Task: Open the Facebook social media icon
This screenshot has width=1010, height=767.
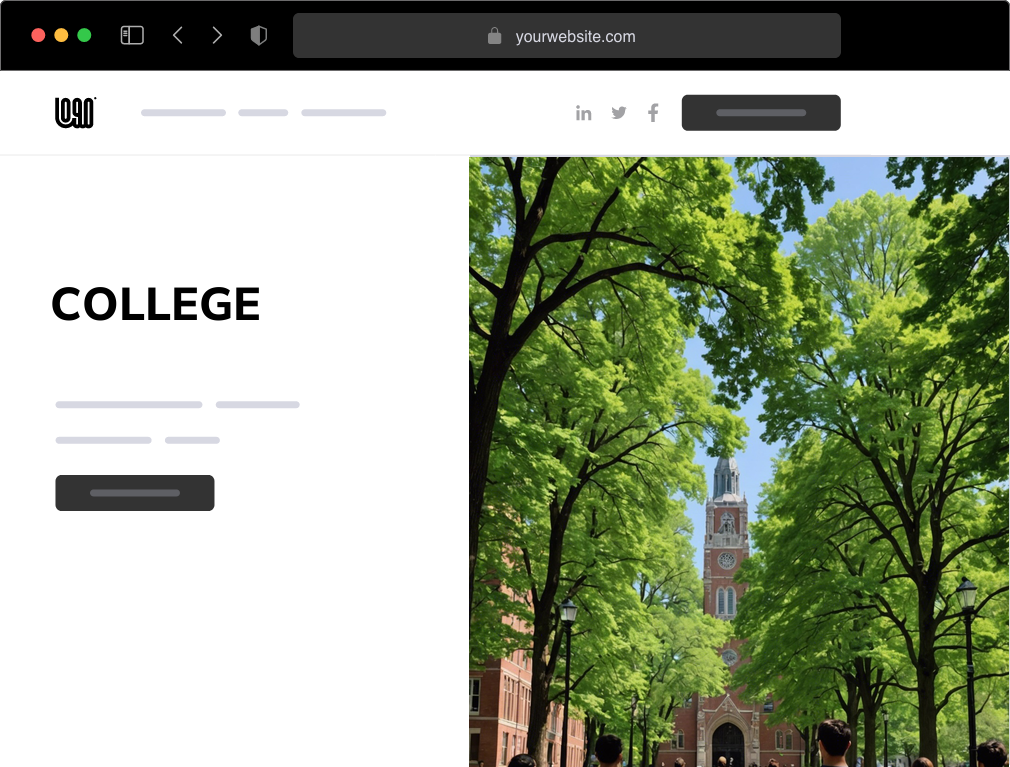Action: pyautogui.click(x=653, y=113)
